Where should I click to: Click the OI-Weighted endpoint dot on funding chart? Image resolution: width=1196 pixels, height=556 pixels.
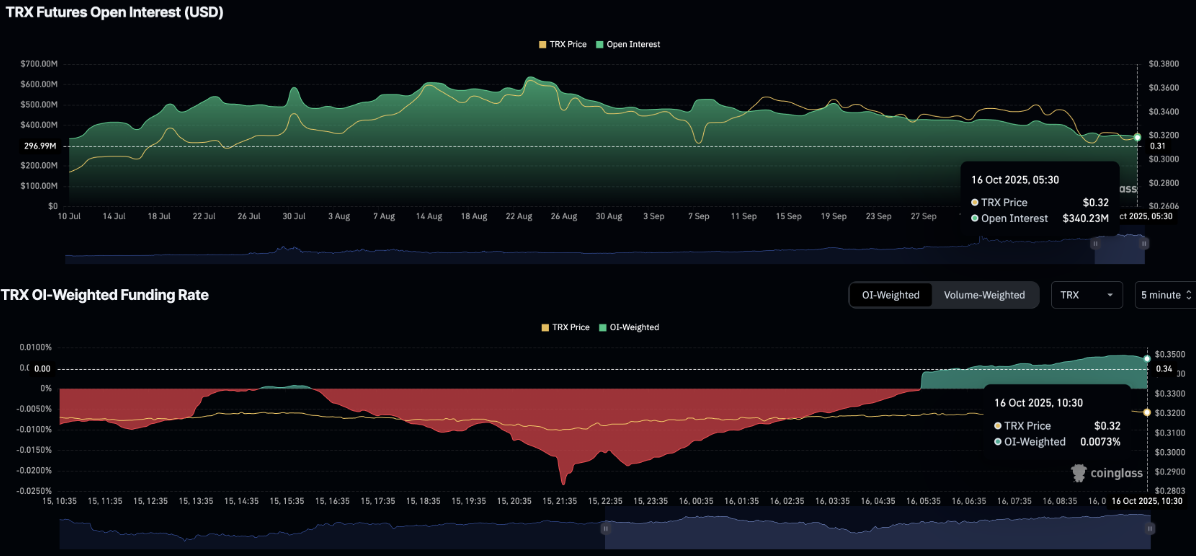tap(1147, 358)
